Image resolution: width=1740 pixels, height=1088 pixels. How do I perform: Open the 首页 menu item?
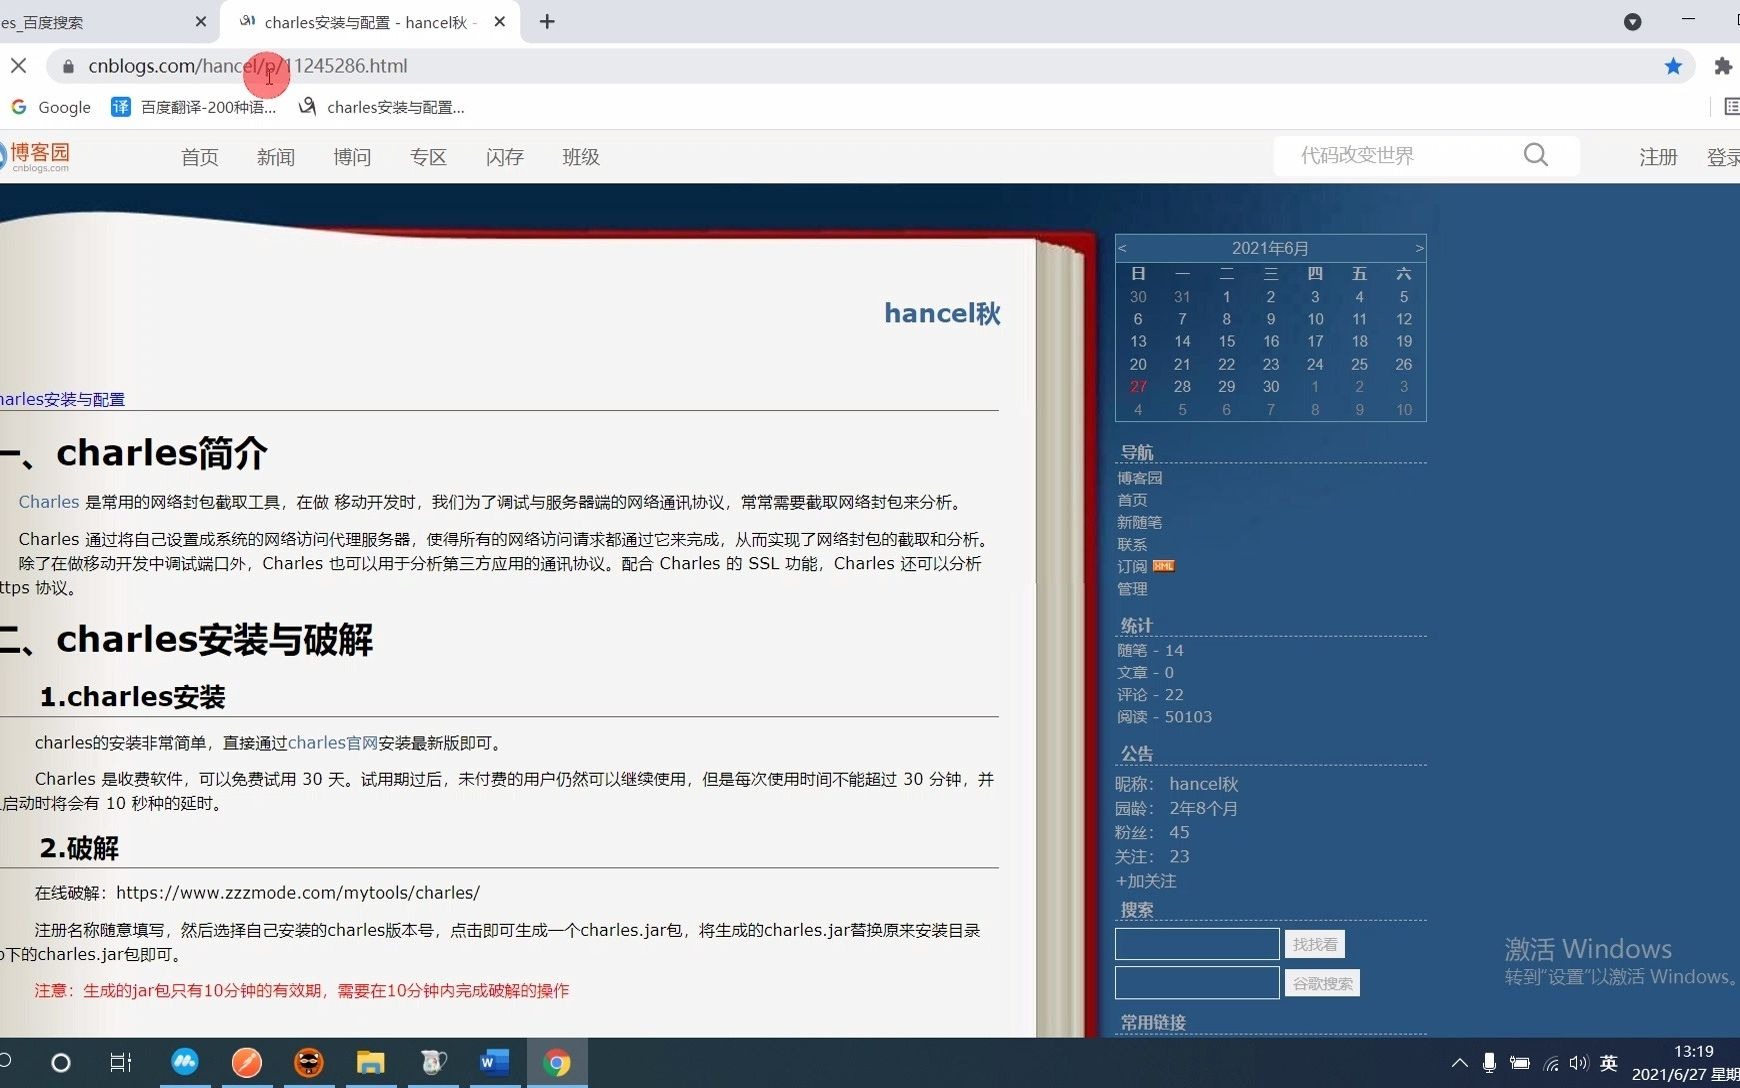click(199, 157)
